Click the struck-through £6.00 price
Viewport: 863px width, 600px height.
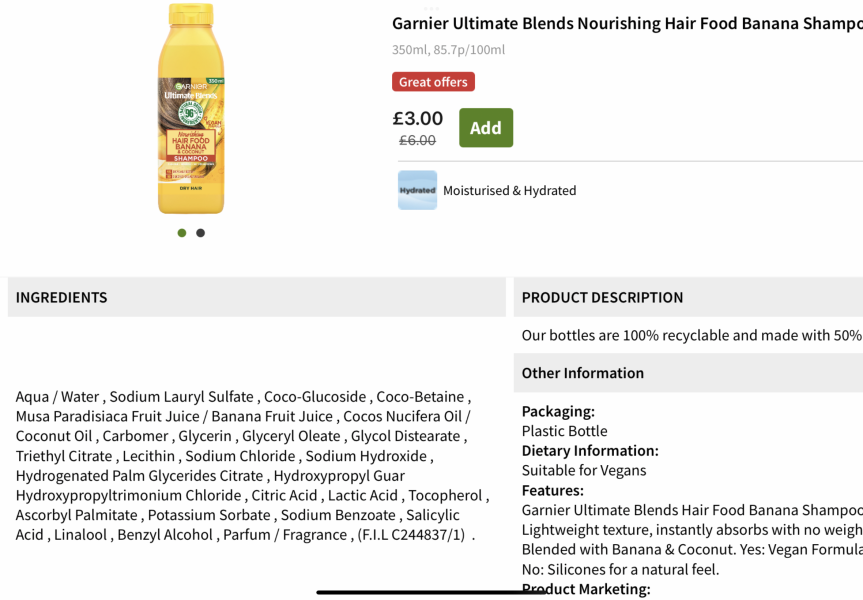click(x=417, y=141)
